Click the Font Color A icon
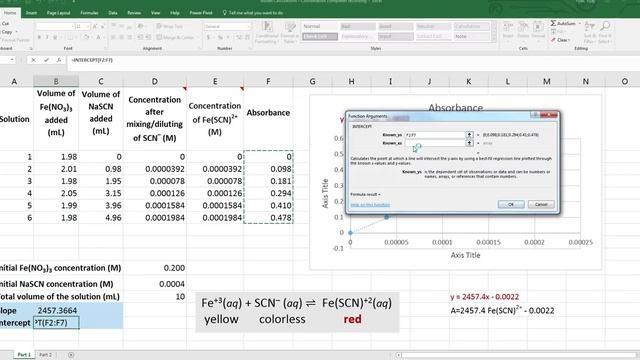This screenshot has height=360, width=640. click(98, 37)
